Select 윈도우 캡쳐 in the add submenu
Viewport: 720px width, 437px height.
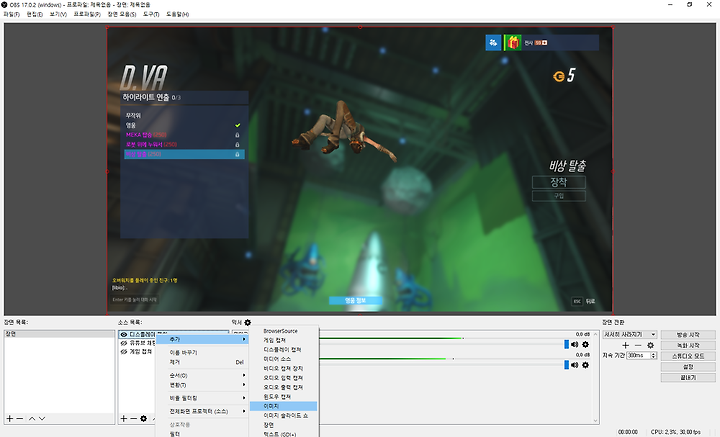[283, 397]
